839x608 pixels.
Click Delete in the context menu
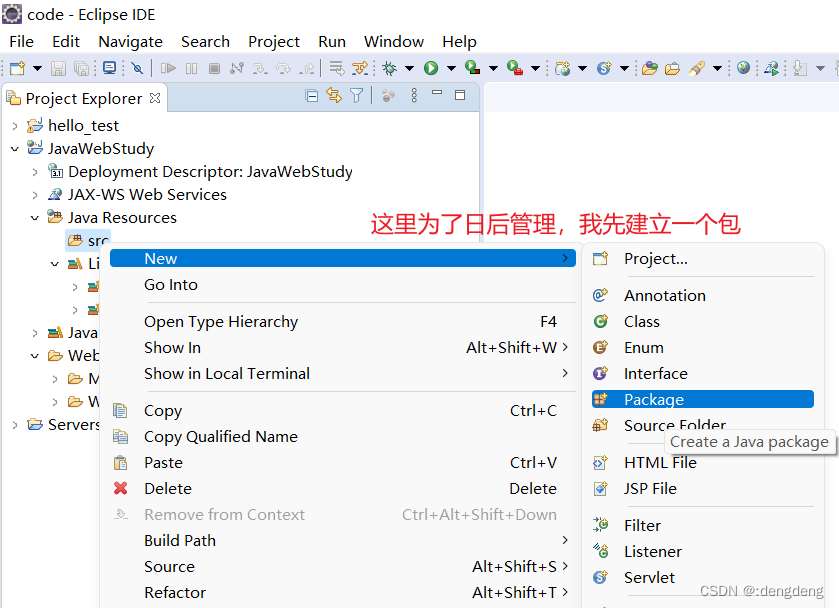(342, 489)
